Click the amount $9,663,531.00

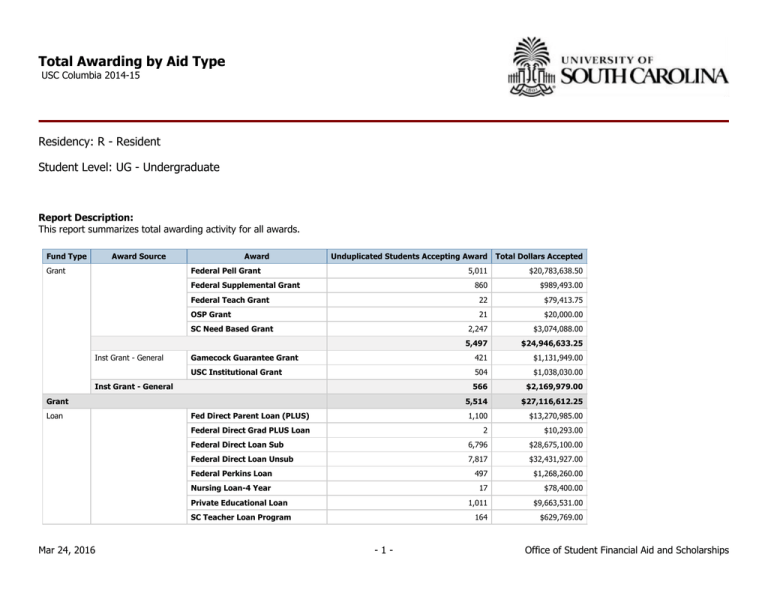tap(558, 502)
